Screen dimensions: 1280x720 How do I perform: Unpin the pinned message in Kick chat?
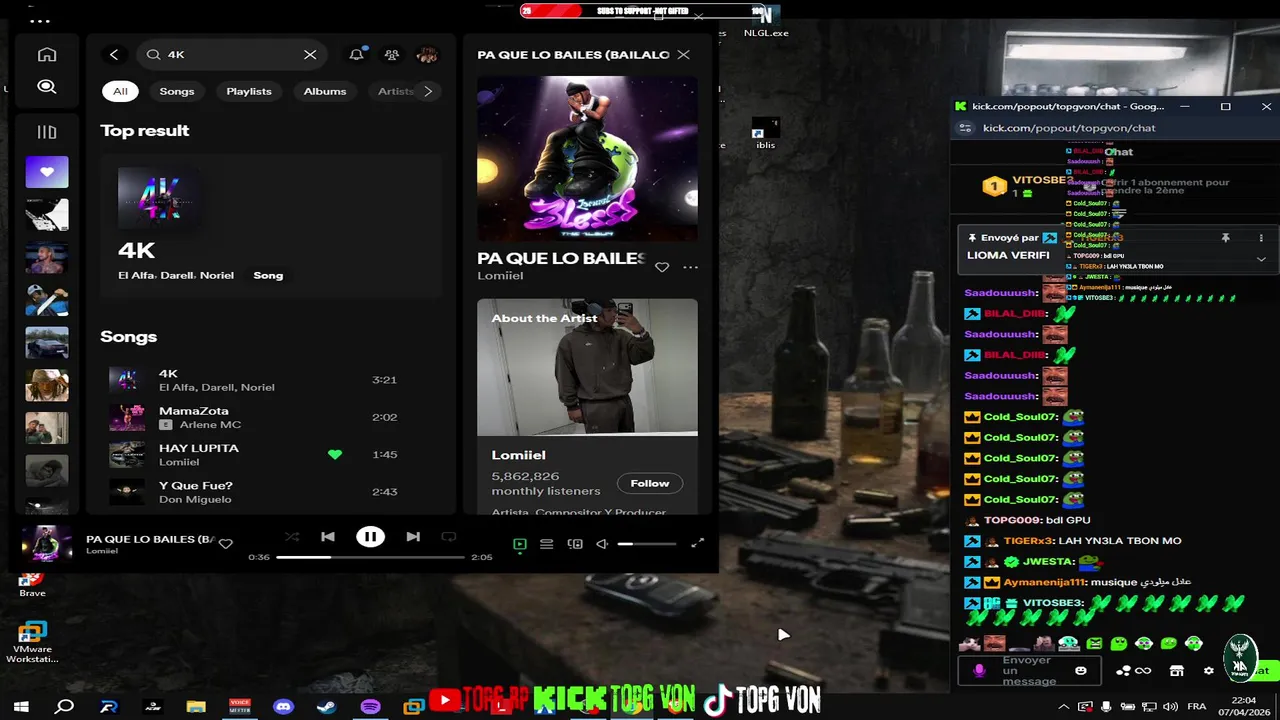tap(1225, 238)
